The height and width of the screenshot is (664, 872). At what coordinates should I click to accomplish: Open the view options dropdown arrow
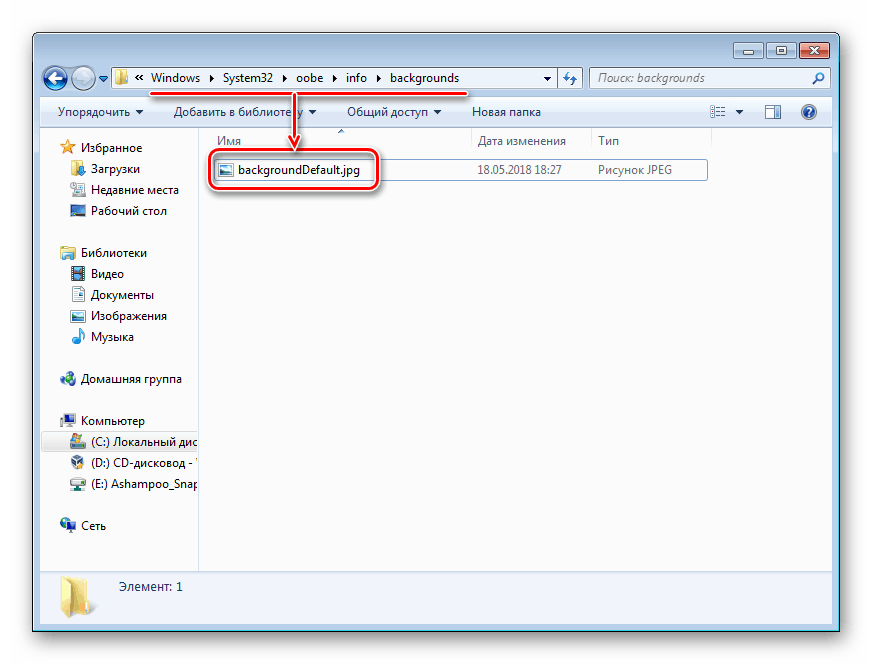739,112
